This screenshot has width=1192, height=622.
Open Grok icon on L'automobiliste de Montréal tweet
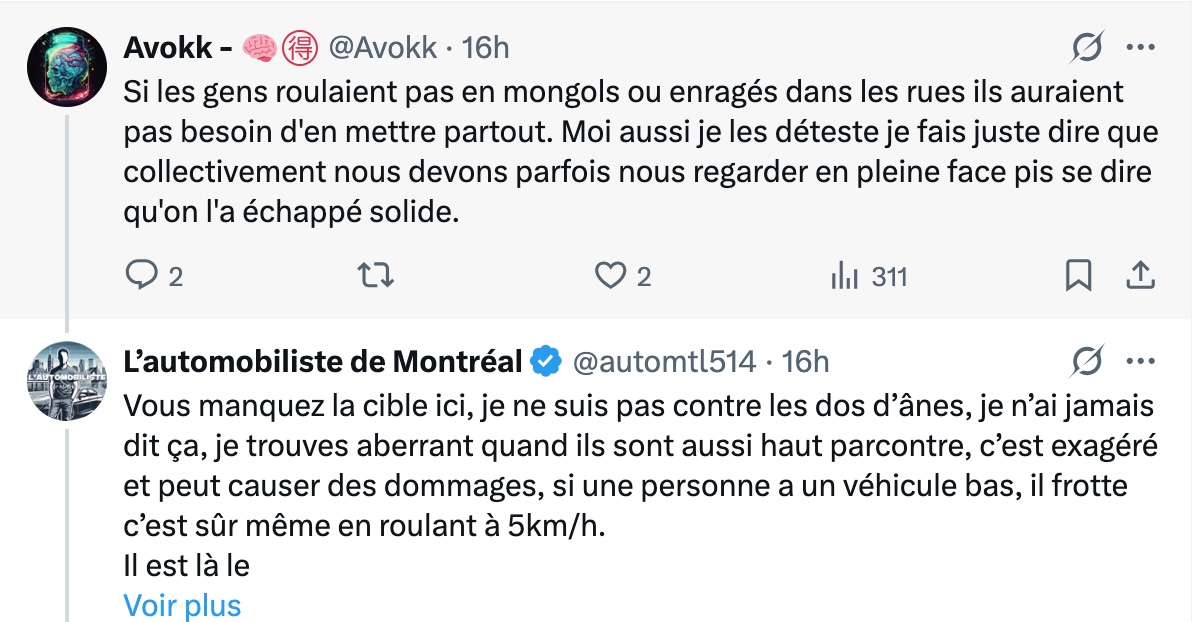1087,361
